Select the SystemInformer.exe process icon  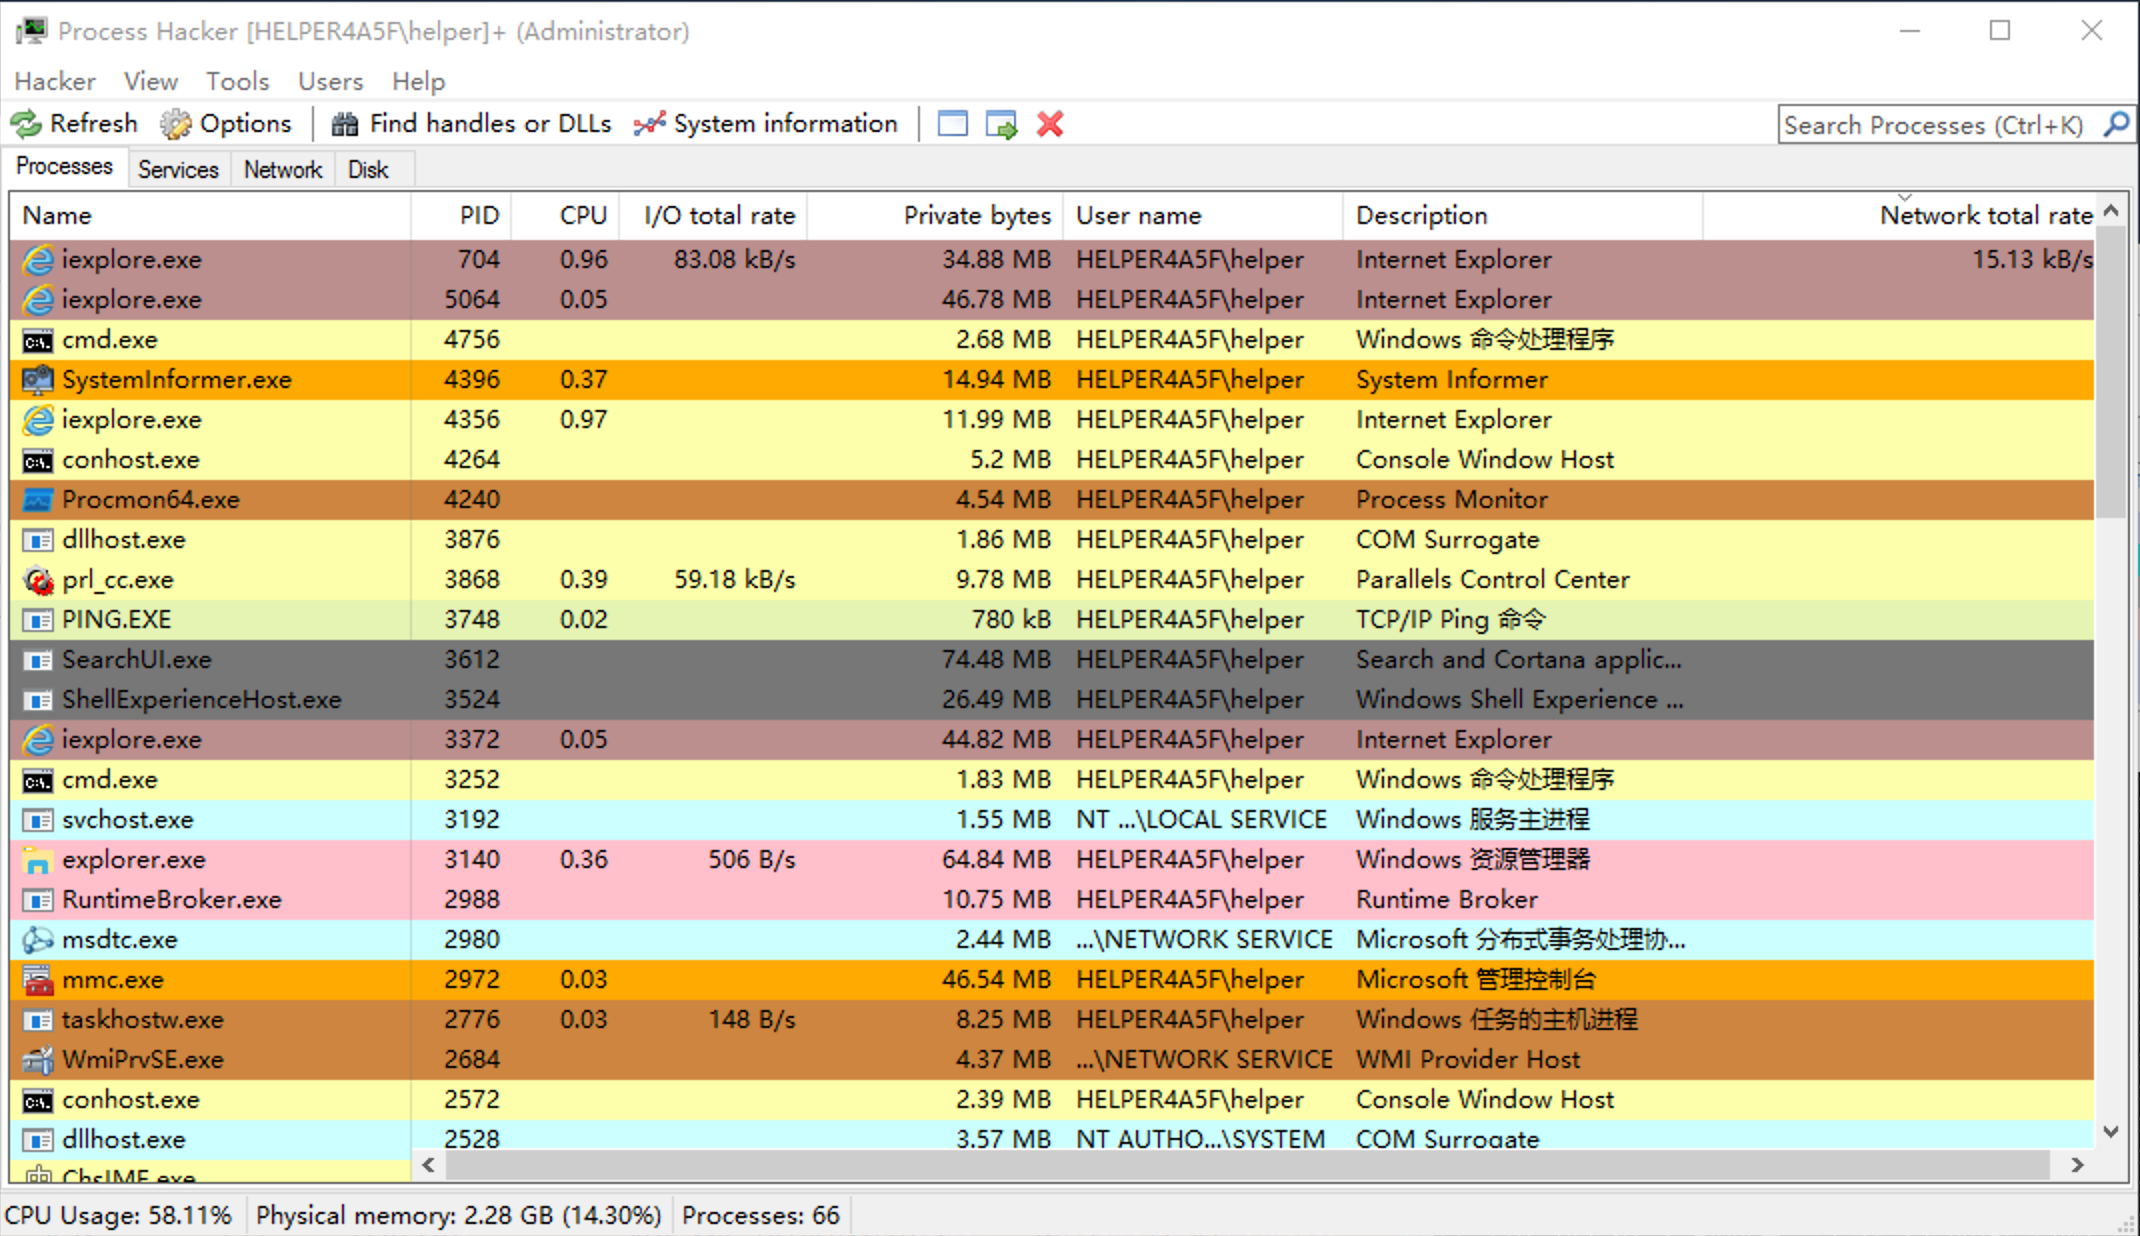click(x=38, y=380)
